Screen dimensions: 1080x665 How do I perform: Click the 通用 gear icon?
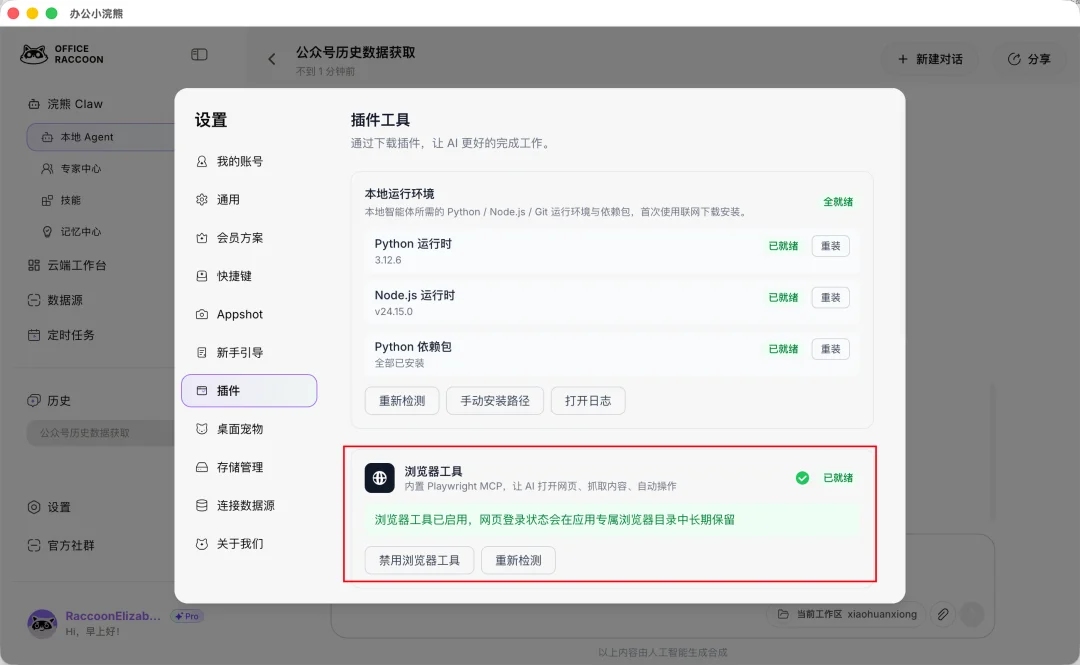tap(202, 200)
